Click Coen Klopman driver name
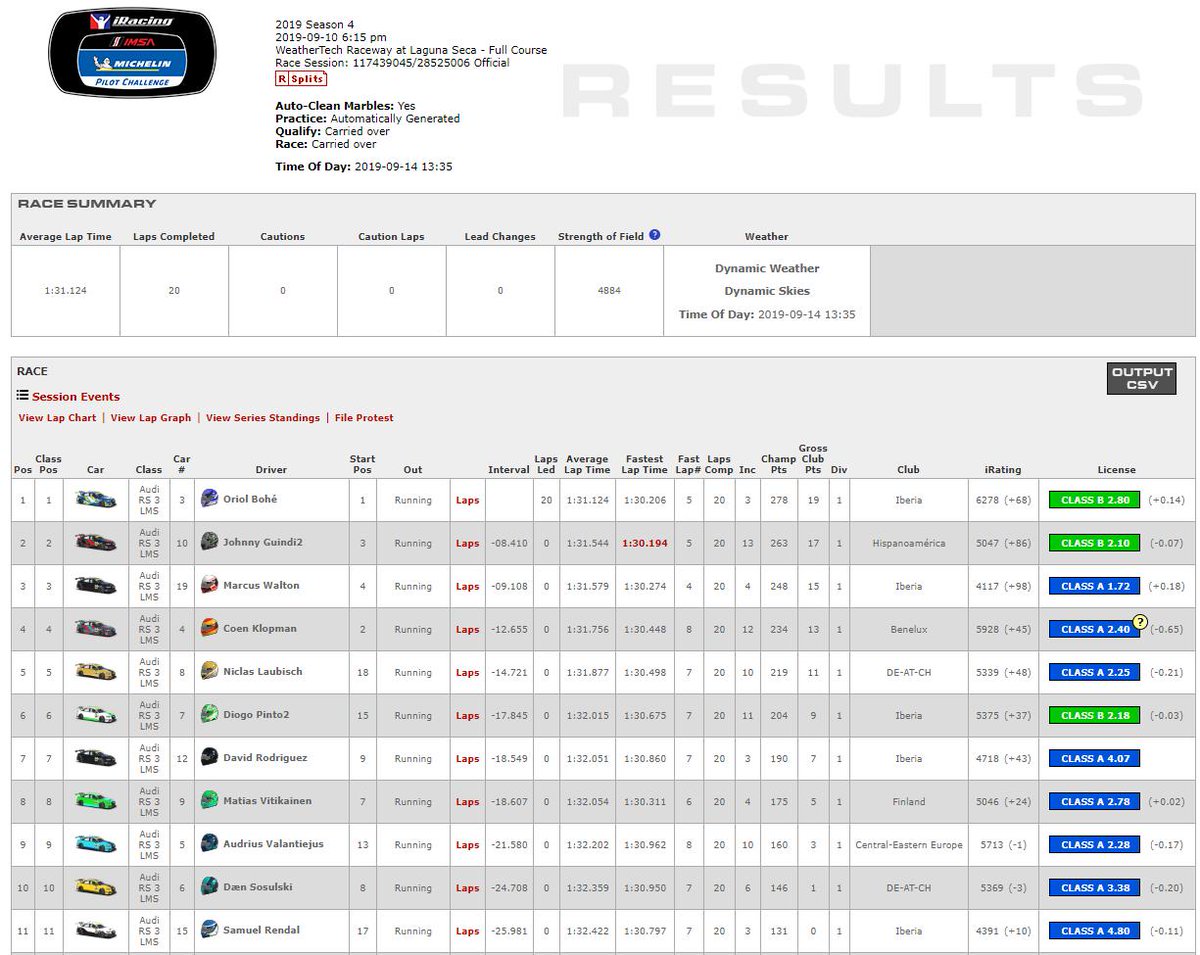 [259, 628]
